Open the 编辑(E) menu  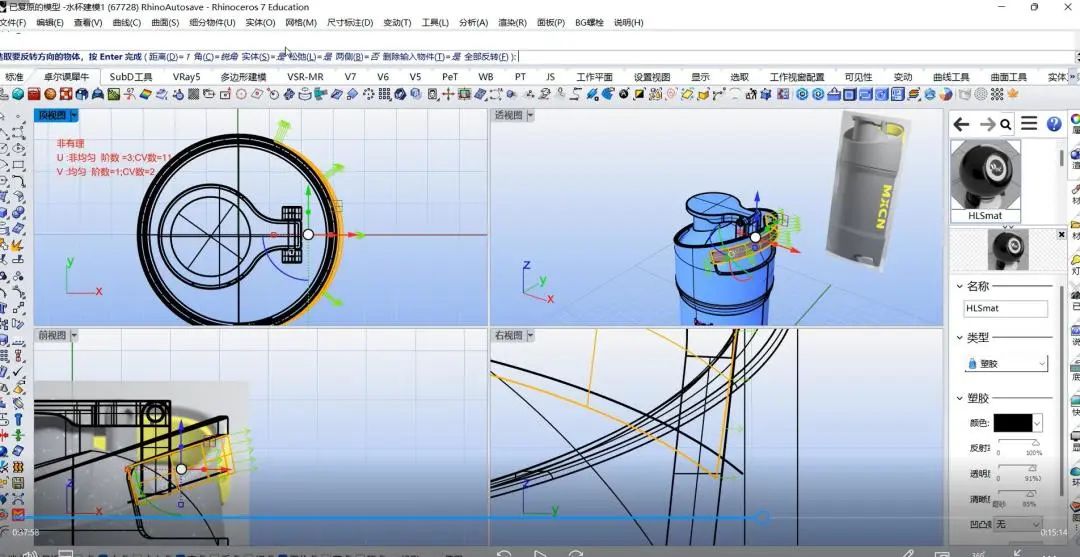click(50, 23)
